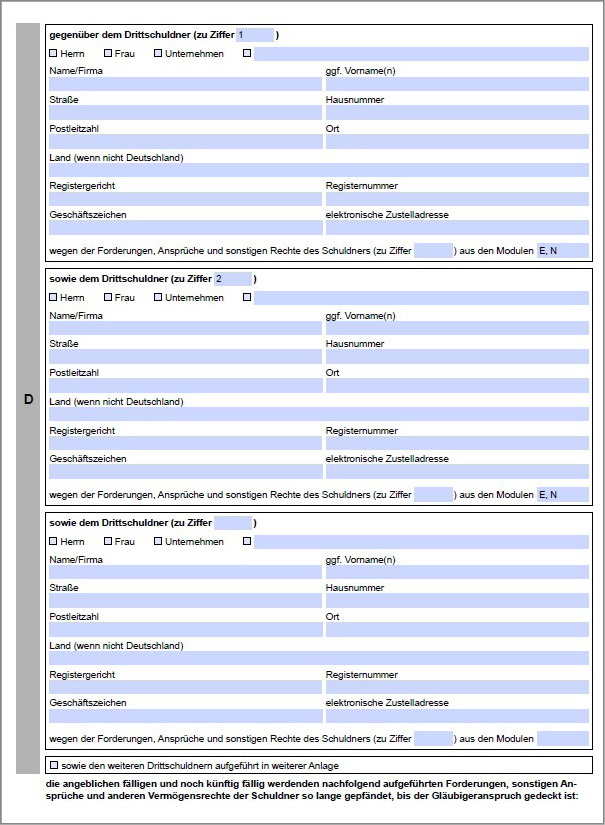Viewport: 605px width, 825px height.
Task: Check 'Herrn' in the first Drittschuldner section
Action: point(54,54)
